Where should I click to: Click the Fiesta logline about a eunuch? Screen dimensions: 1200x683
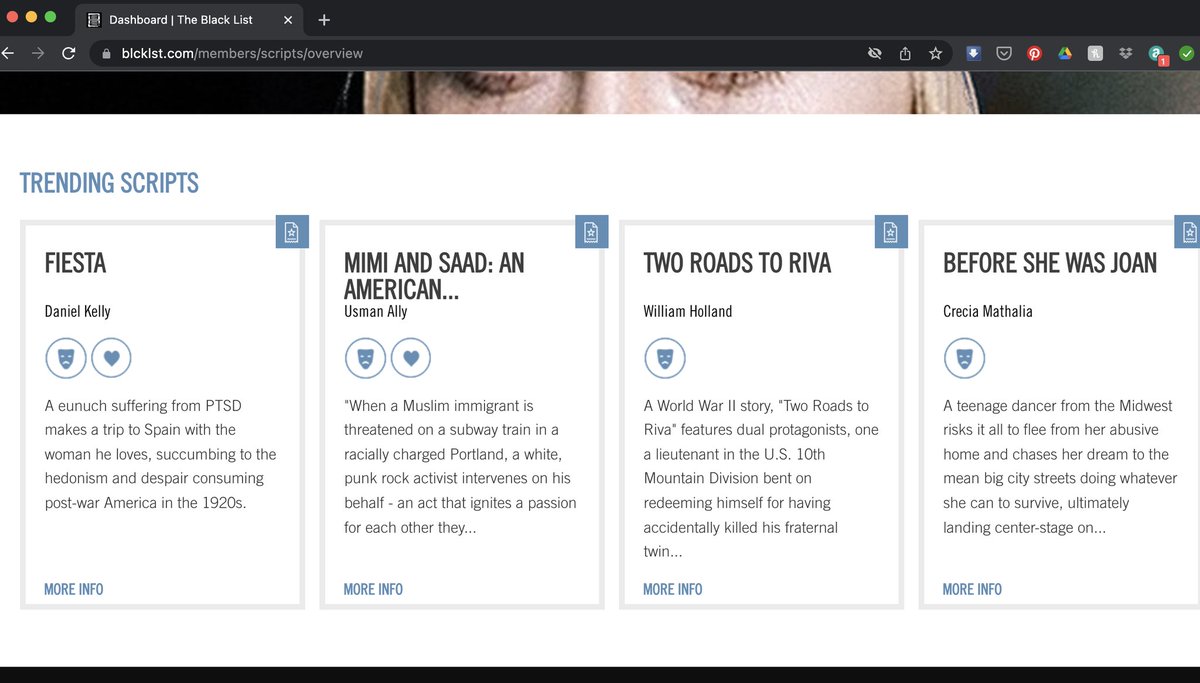(x=161, y=454)
